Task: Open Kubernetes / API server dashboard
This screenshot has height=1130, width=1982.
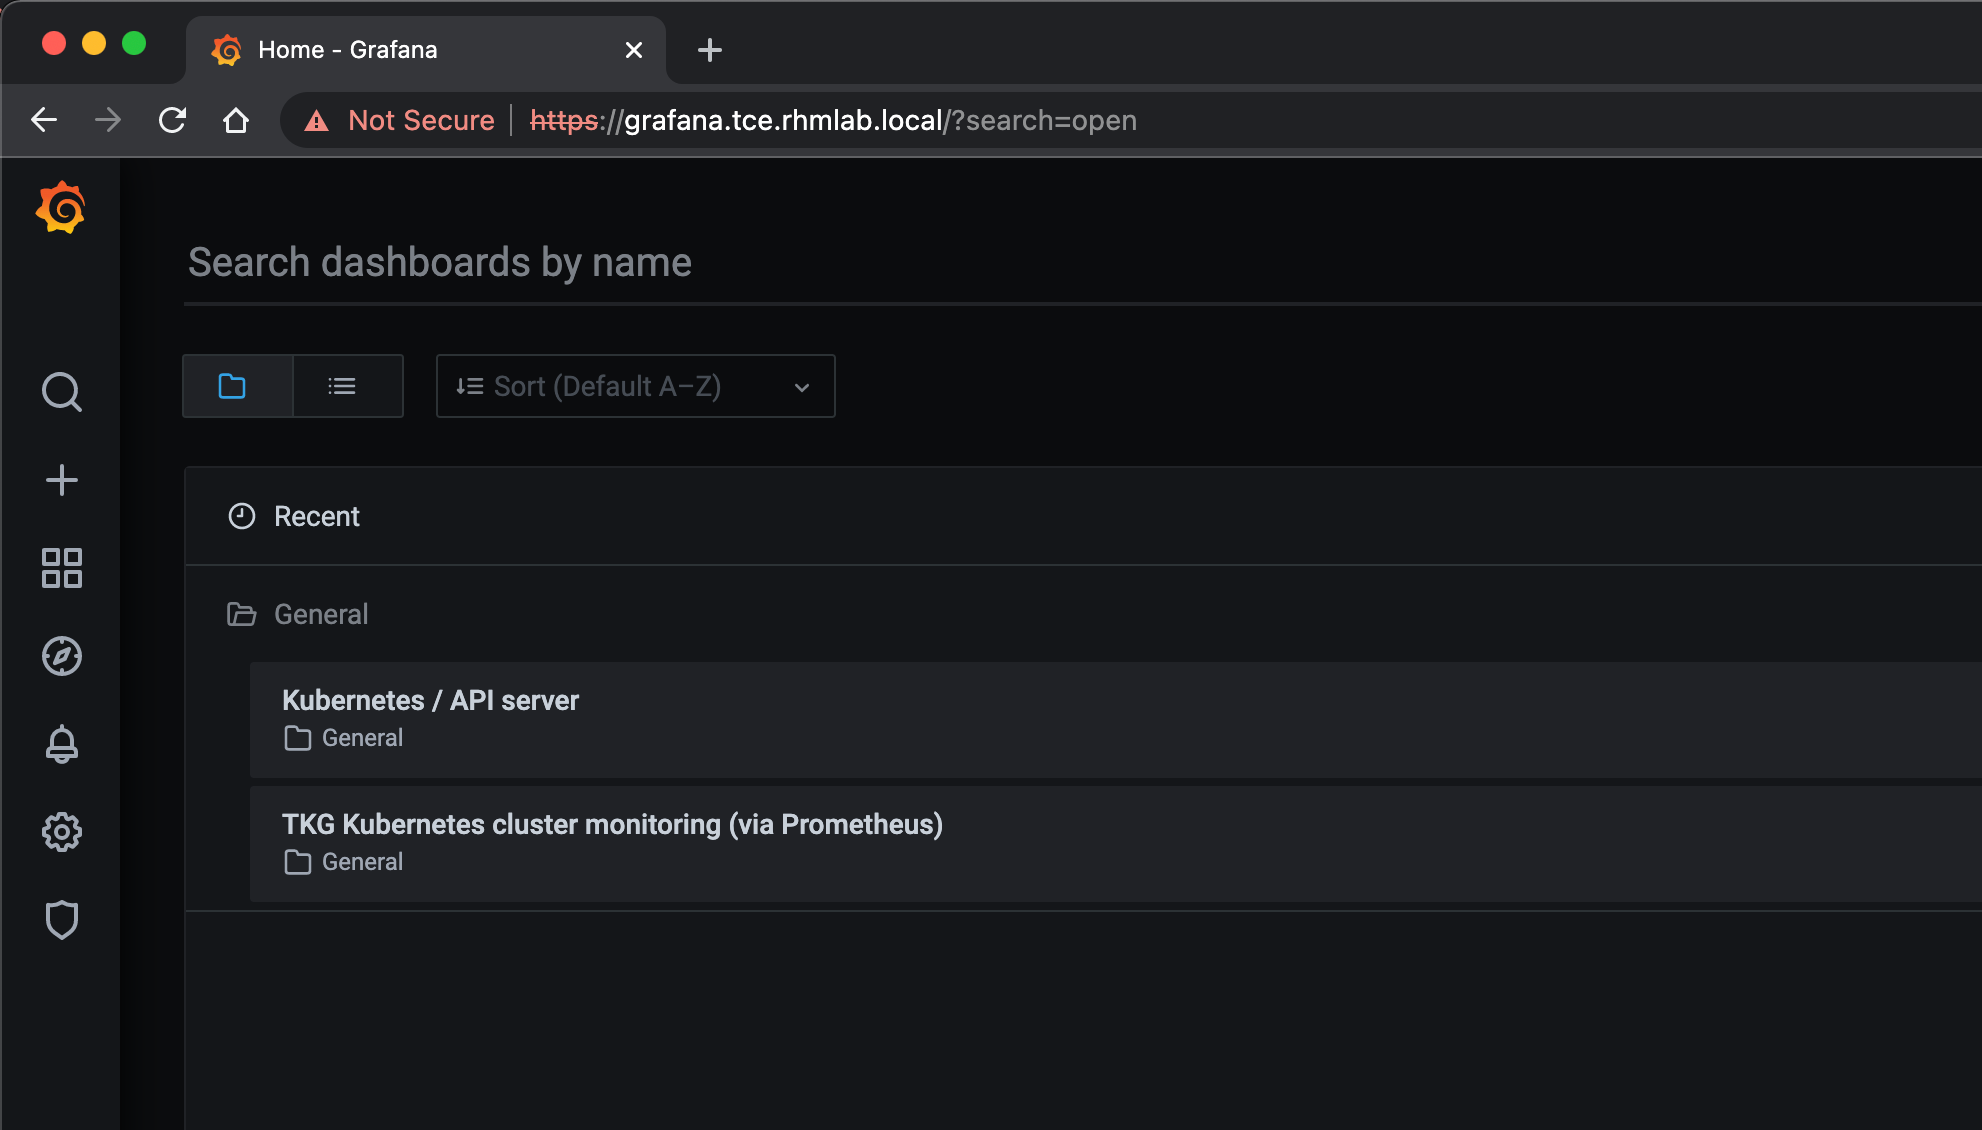Action: tap(1115, 719)
